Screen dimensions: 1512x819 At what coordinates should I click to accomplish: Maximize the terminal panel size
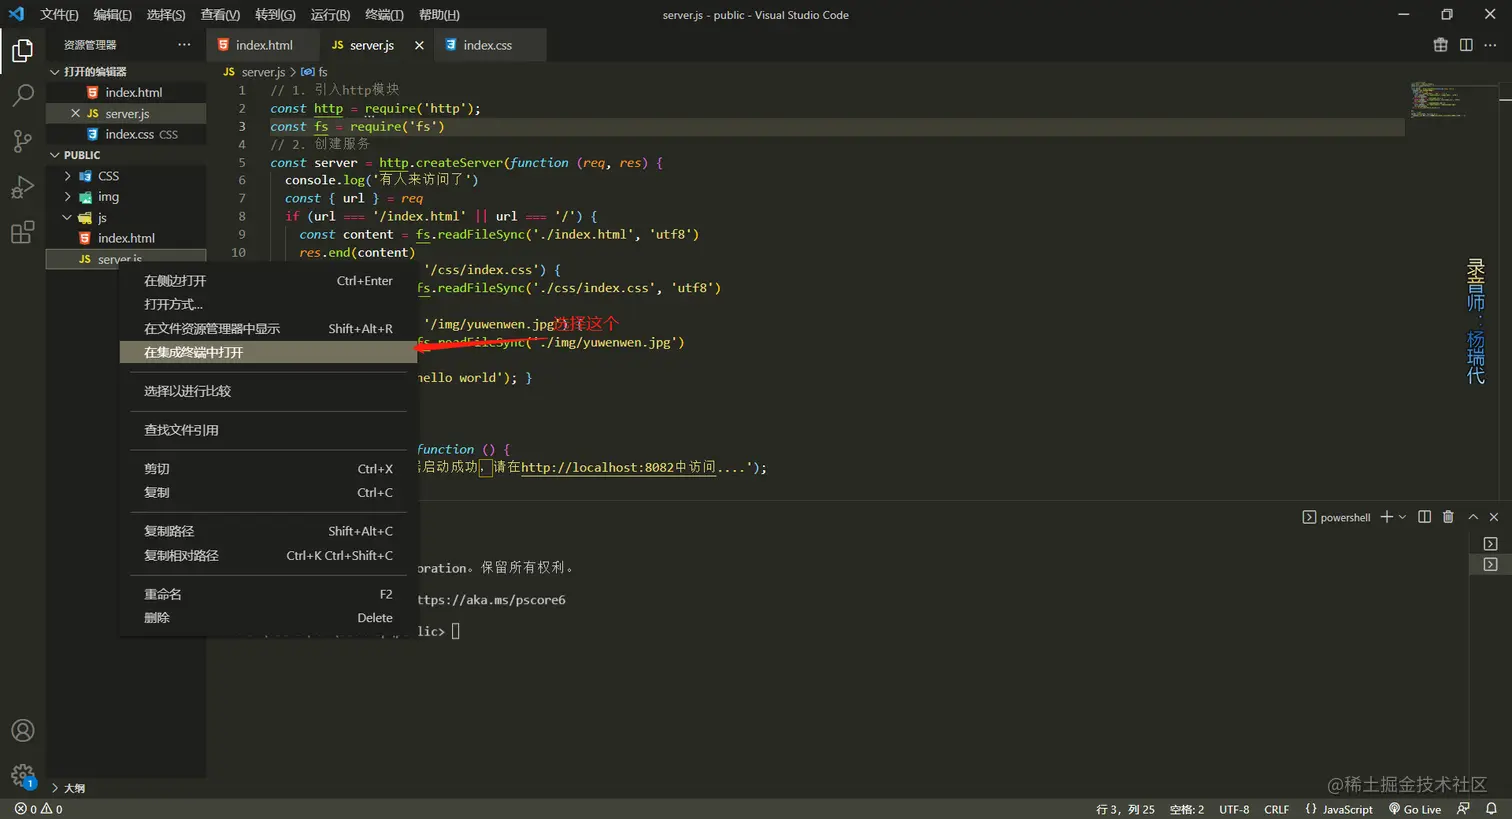point(1473,517)
